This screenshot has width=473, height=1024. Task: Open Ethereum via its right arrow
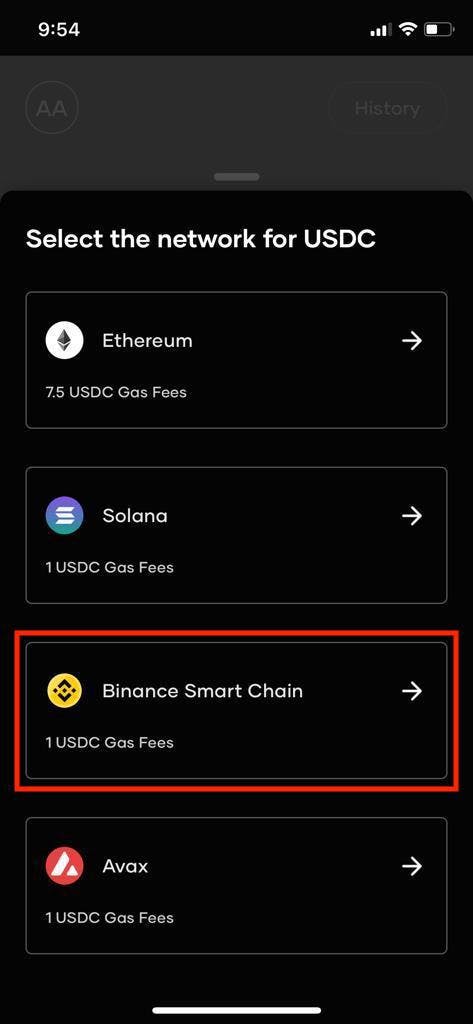point(412,341)
